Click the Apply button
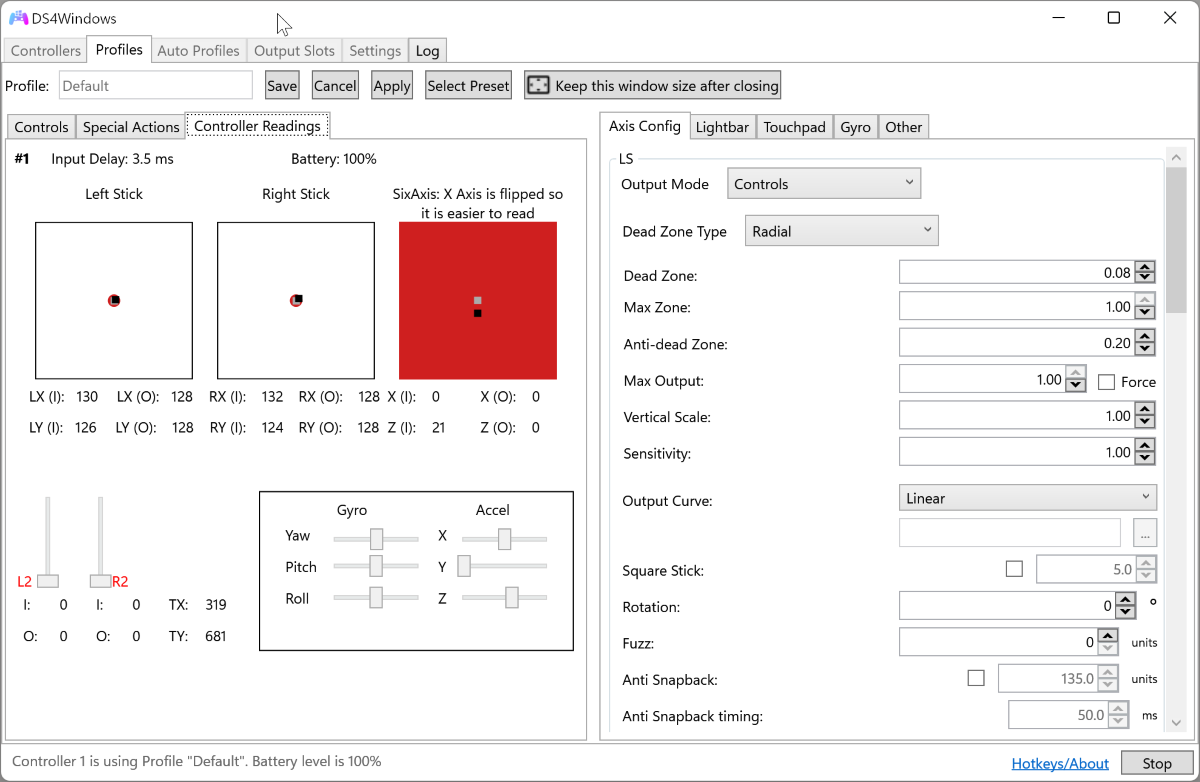This screenshot has height=782, width=1200. coord(392,85)
